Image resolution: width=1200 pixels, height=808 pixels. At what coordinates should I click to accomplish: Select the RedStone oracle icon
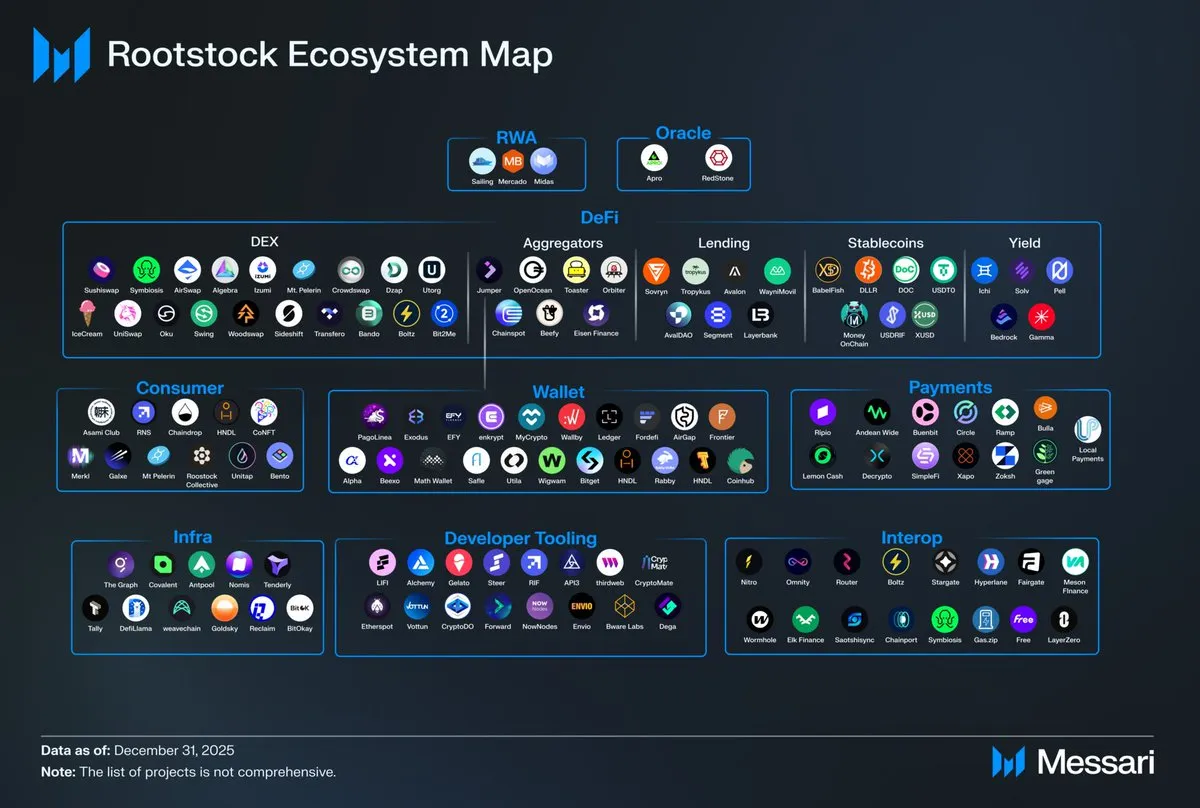click(719, 159)
